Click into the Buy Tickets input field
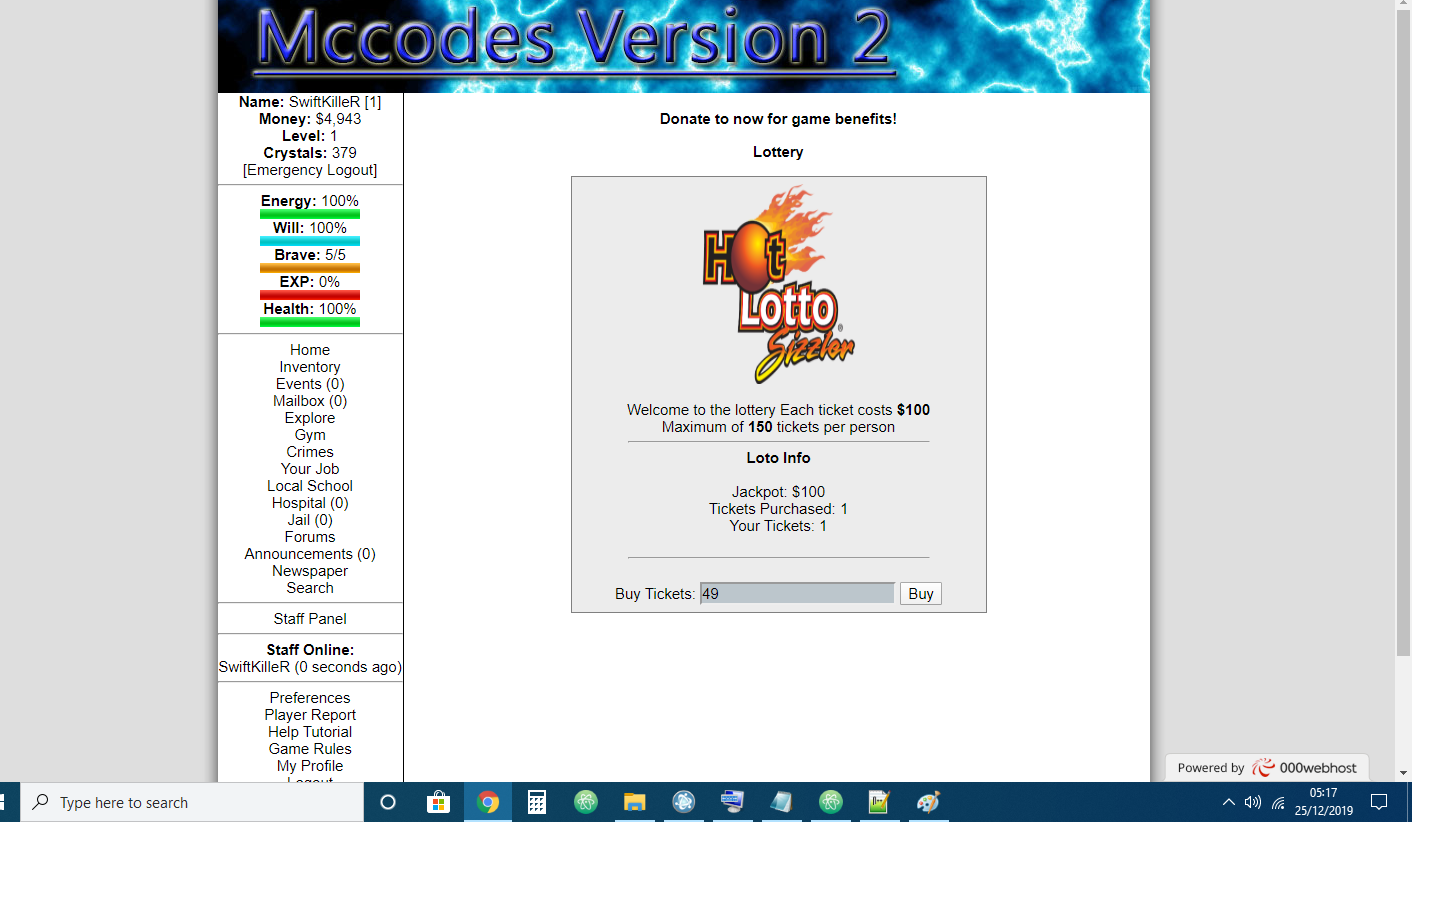This screenshot has height=900, width=1440. coord(797,594)
